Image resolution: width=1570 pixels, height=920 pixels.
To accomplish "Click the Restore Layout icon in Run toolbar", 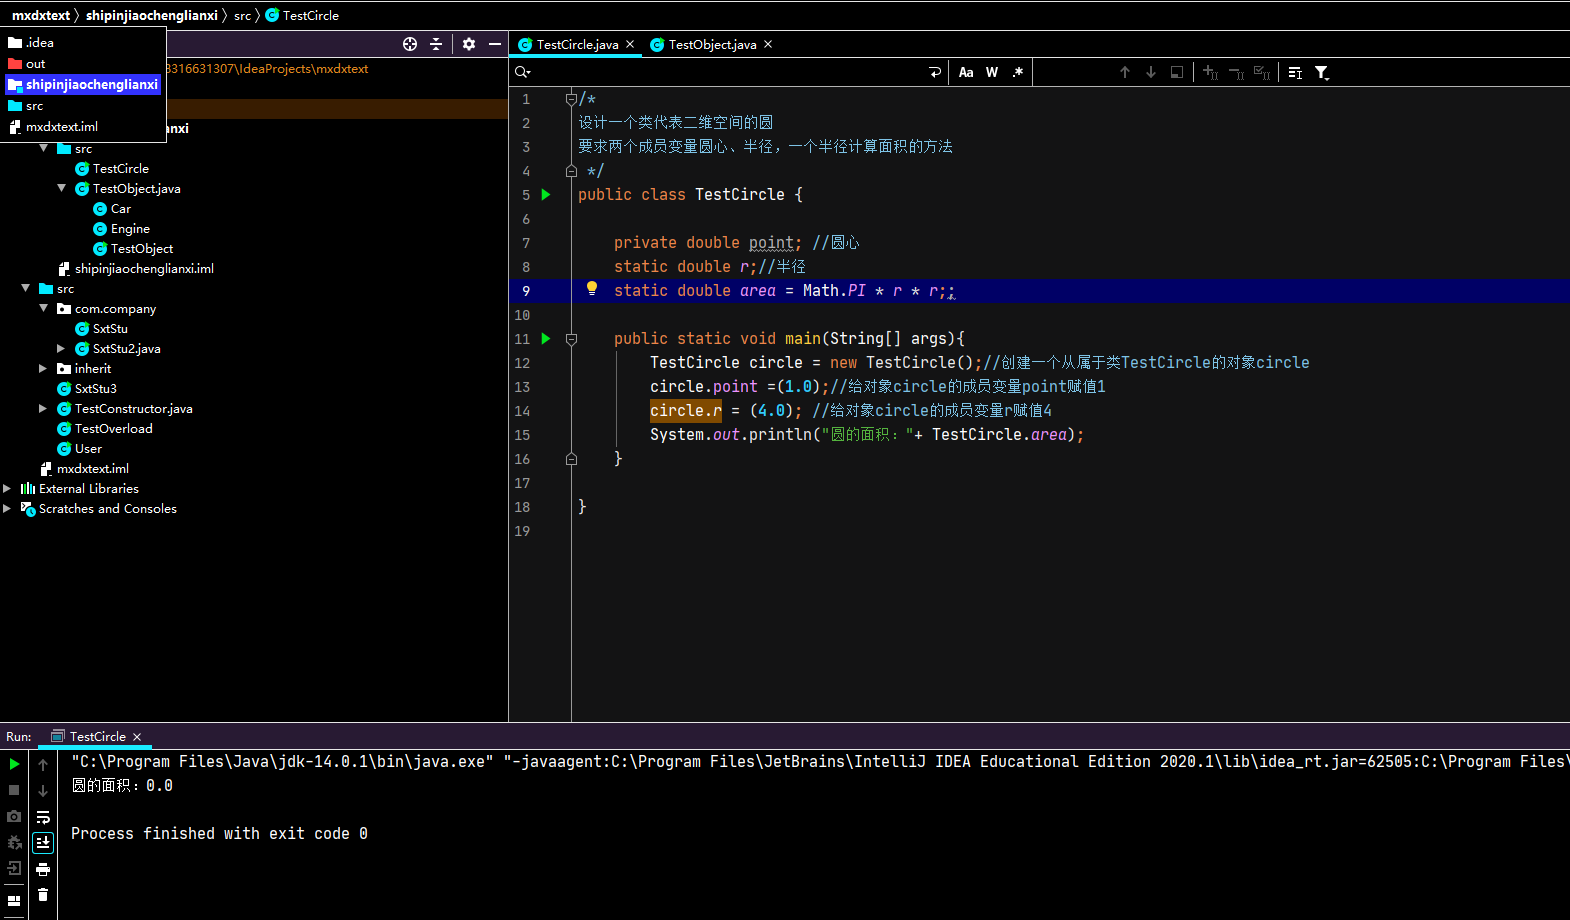I will pyautogui.click(x=14, y=900).
